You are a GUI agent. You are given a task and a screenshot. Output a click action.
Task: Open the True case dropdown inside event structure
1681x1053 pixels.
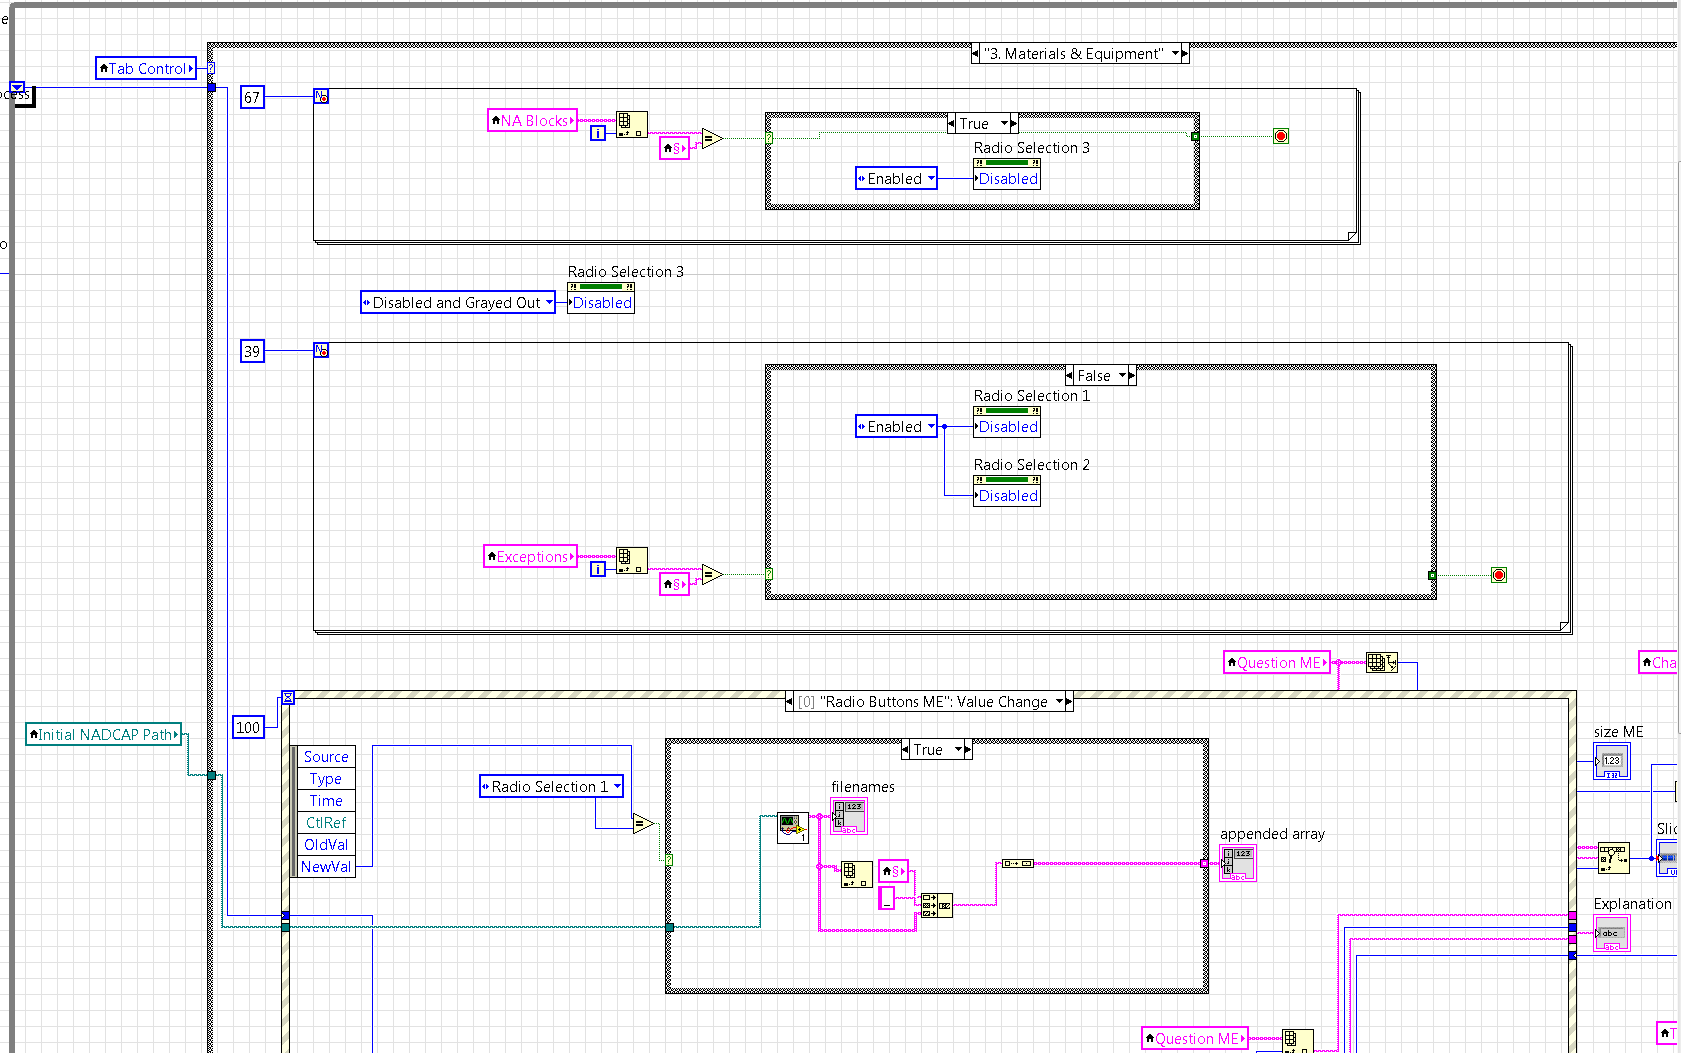tap(958, 750)
